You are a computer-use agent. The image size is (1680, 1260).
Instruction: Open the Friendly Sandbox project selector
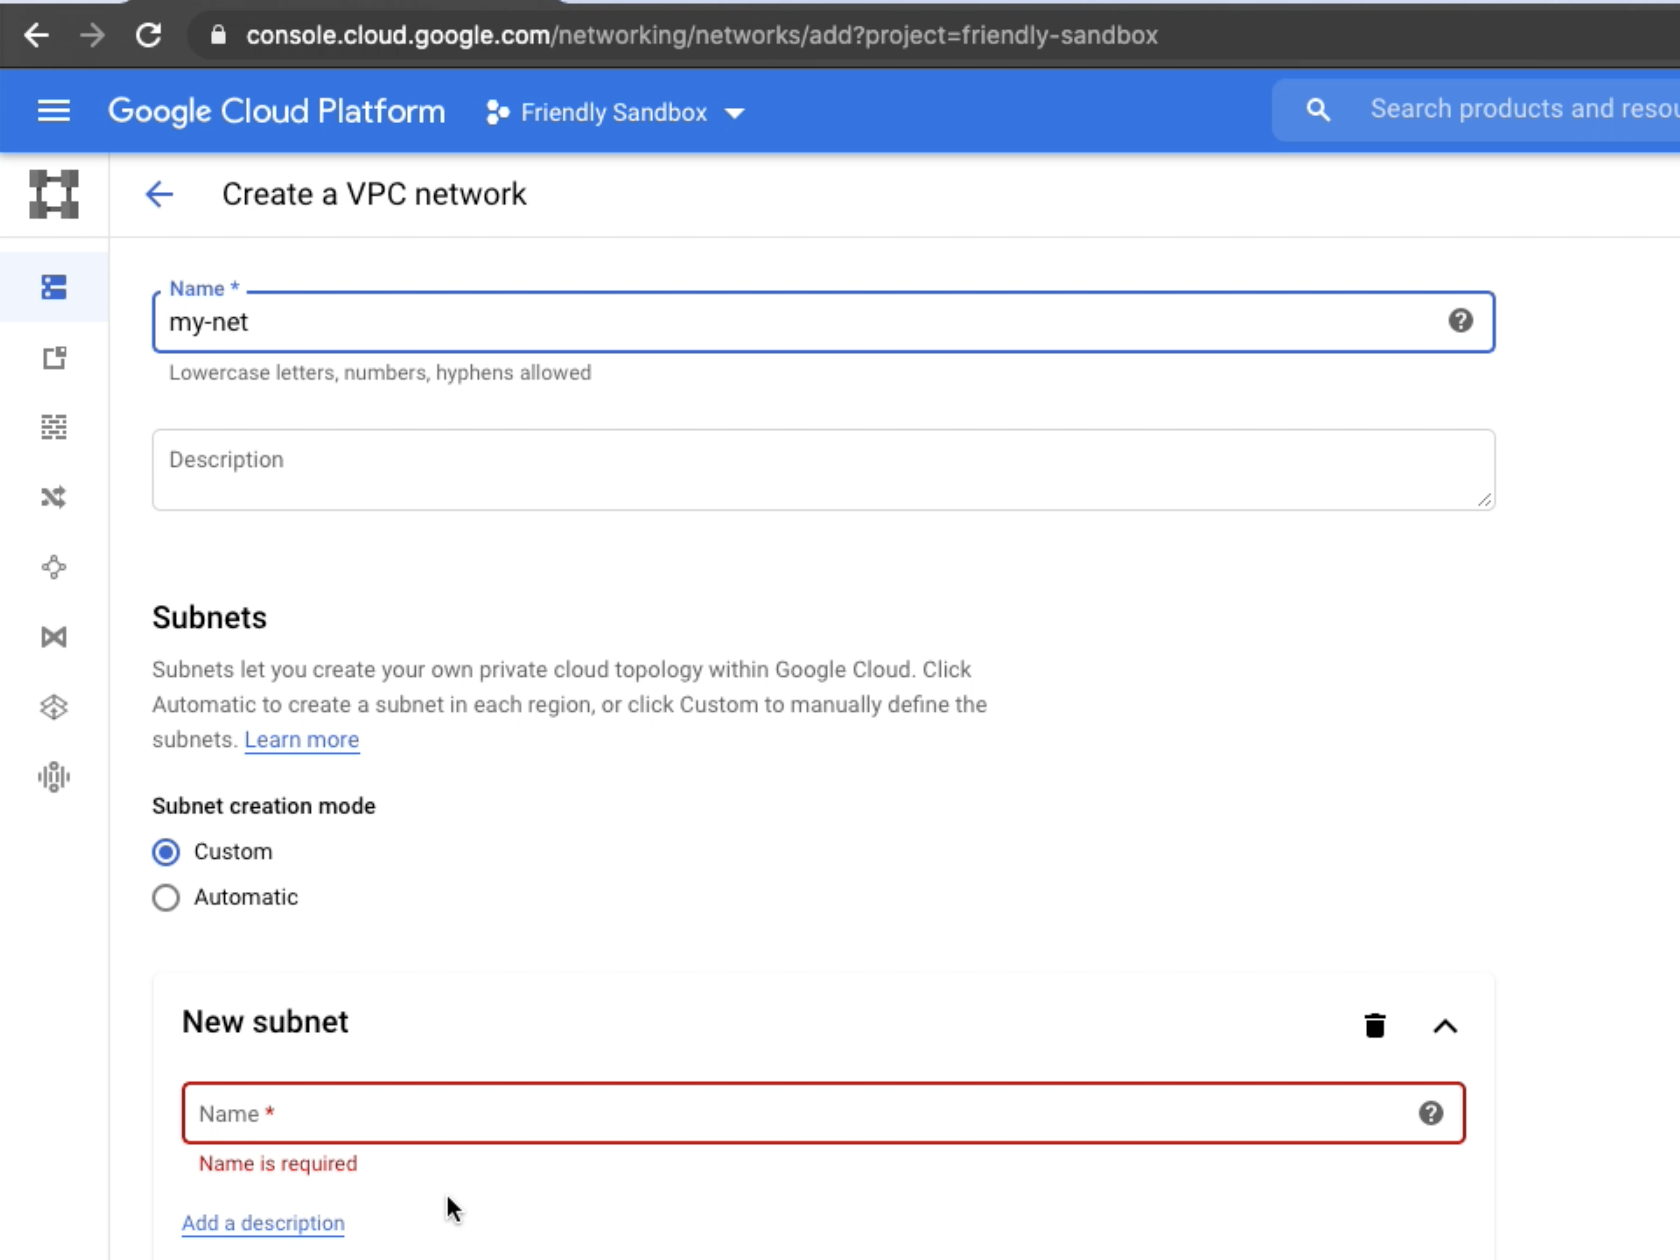click(x=615, y=112)
